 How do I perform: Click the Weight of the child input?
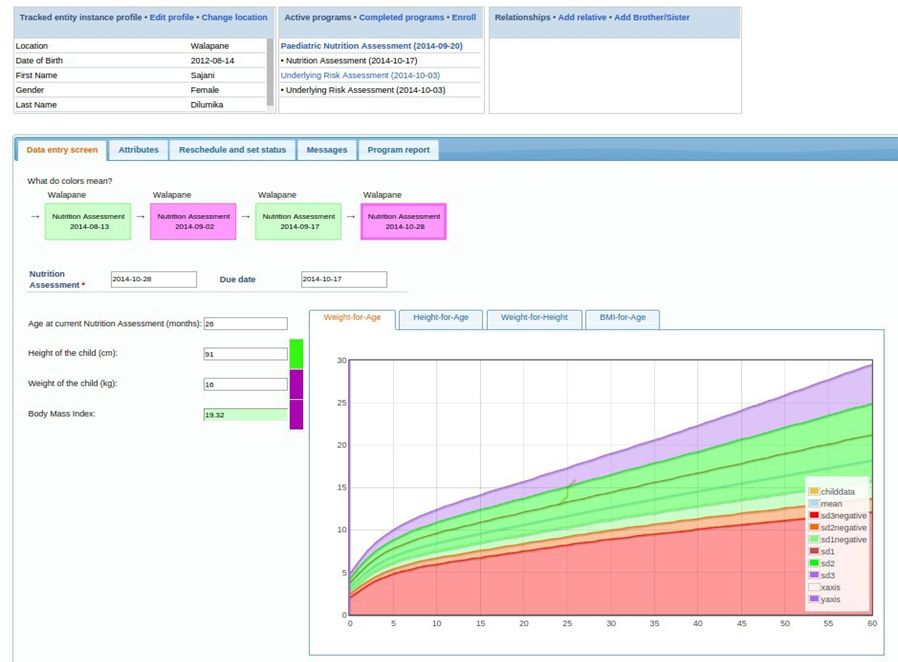click(x=245, y=384)
